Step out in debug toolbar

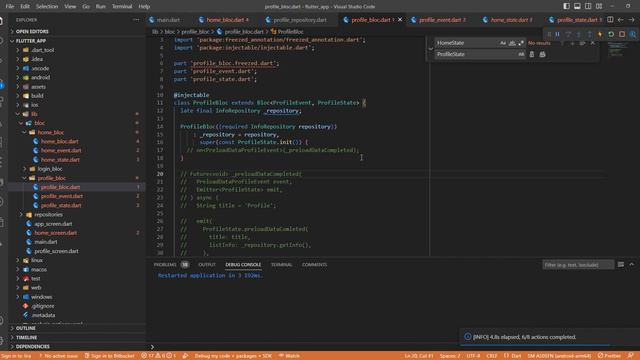pyautogui.click(x=589, y=34)
